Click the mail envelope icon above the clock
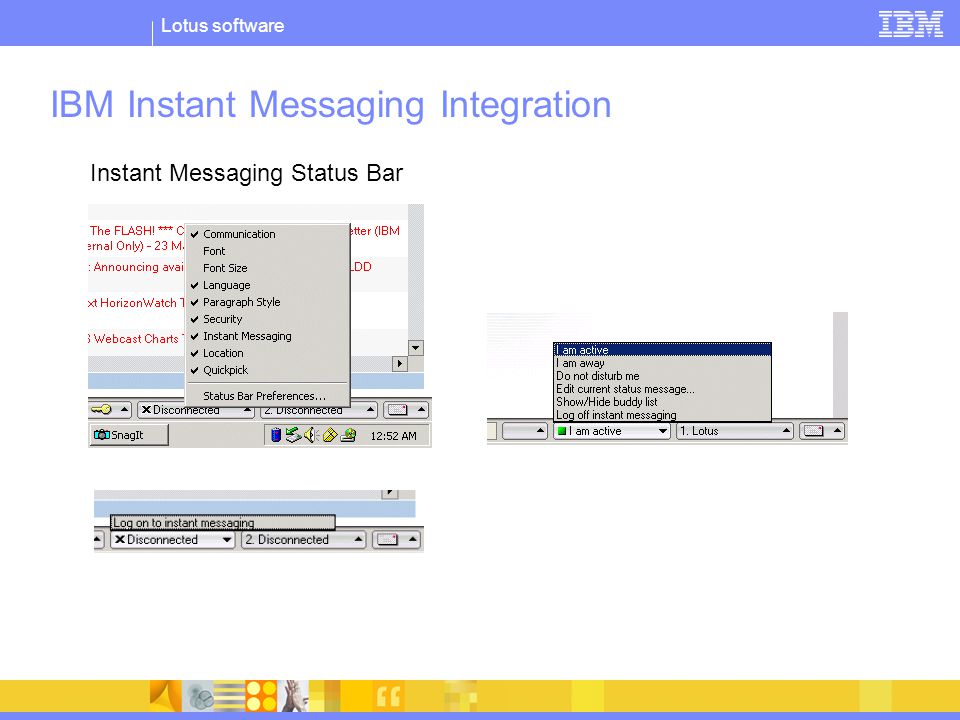The height and width of the screenshot is (720, 960). (398, 410)
